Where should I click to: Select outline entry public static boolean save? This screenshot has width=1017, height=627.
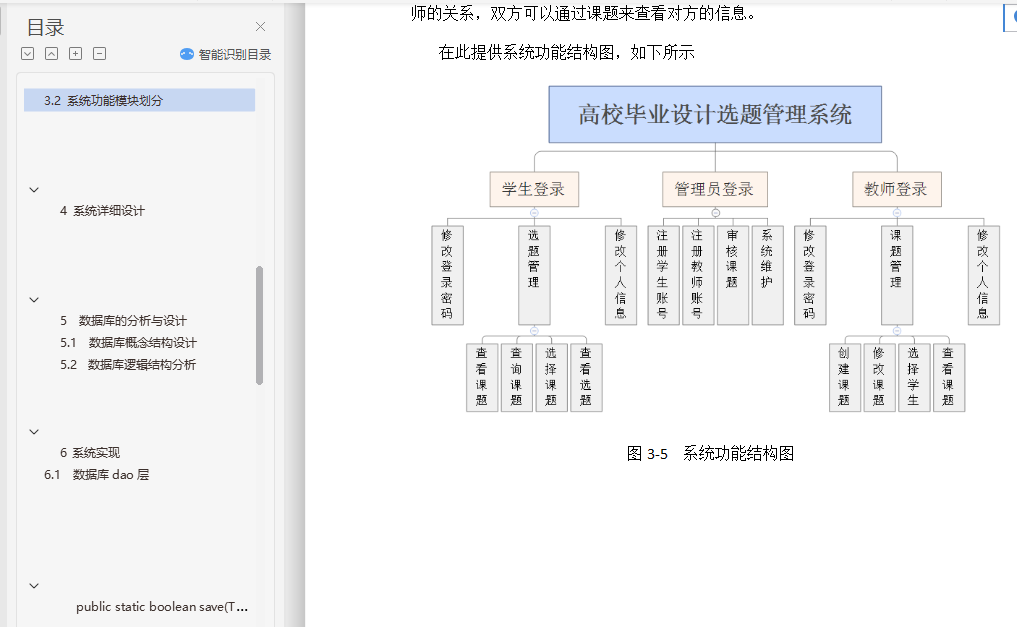[162, 607]
